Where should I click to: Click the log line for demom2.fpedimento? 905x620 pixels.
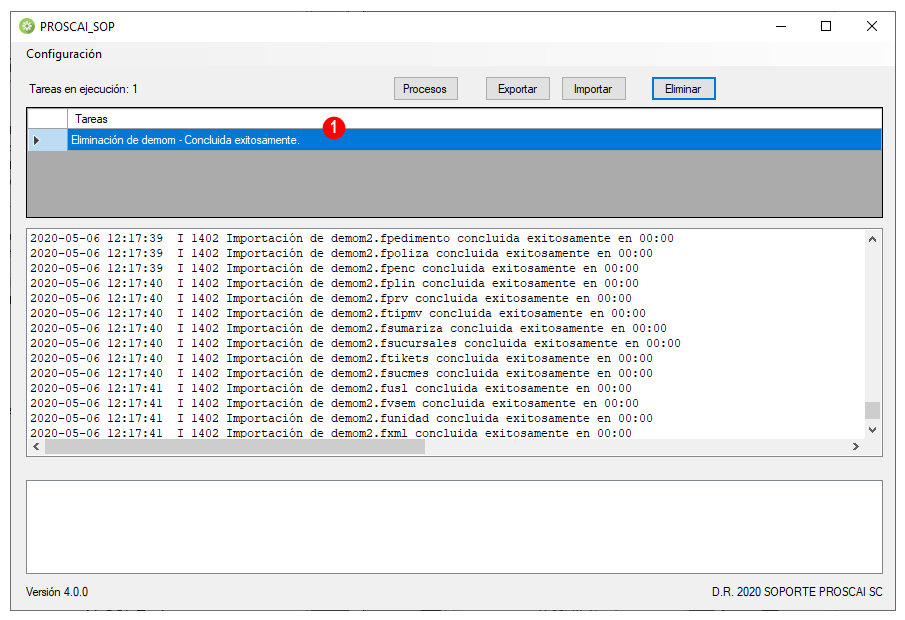click(x=351, y=238)
